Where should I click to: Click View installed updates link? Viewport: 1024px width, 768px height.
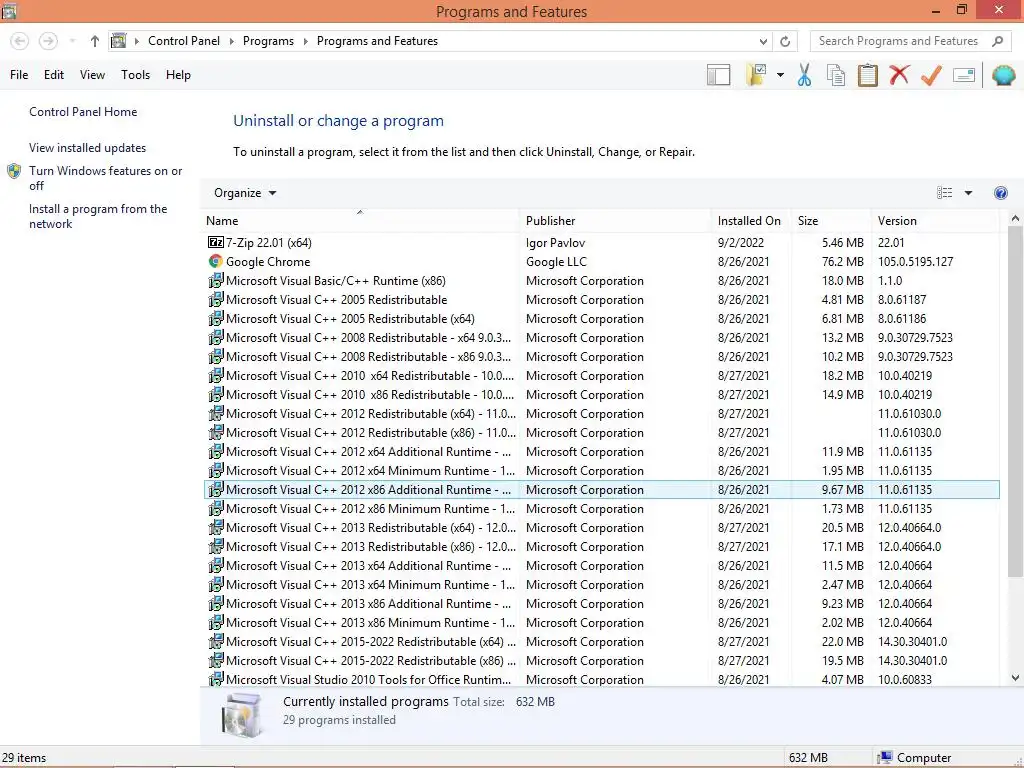pos(88,148)
